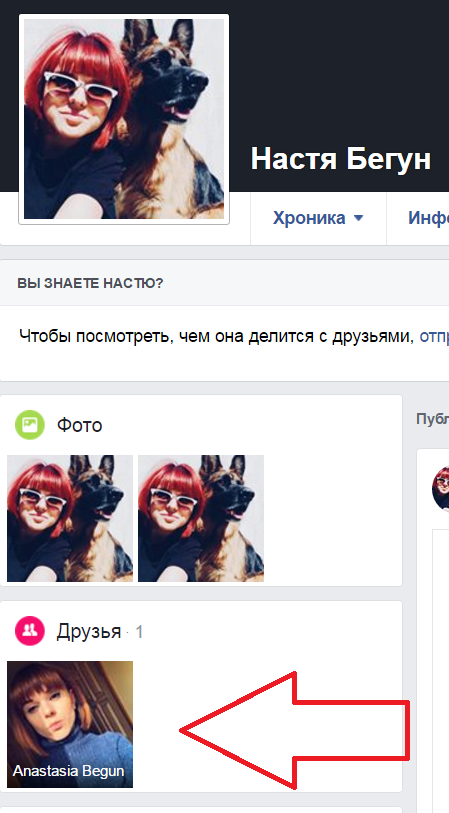Viewport: 449px width, 813px height.
Task: Click the Anastasia Begun name label
Action: (68, 771)
